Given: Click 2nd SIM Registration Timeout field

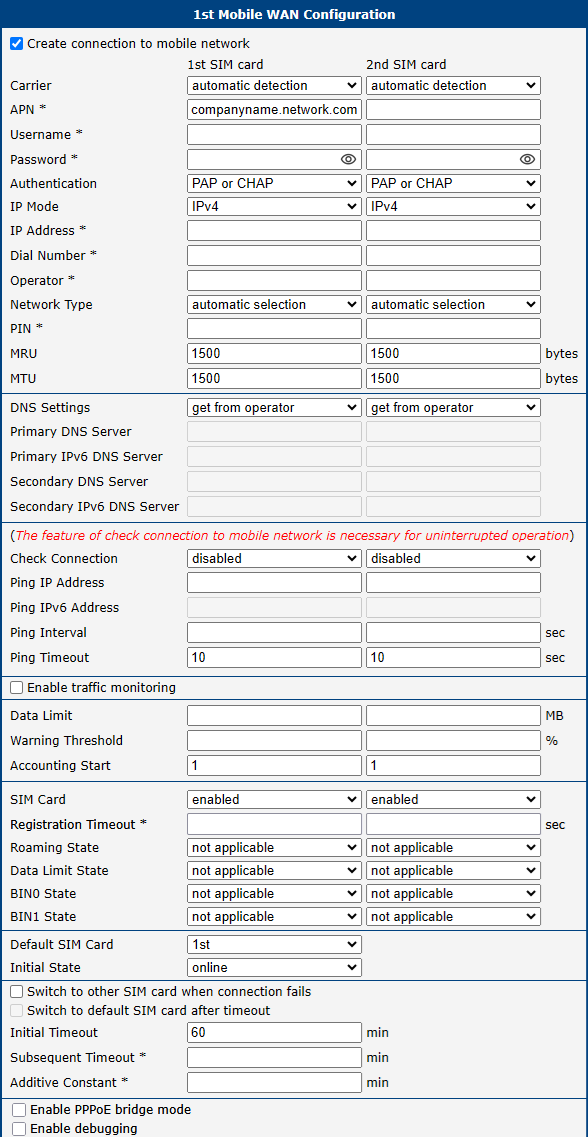Looking at the screenshot, I should pos(453,824).
